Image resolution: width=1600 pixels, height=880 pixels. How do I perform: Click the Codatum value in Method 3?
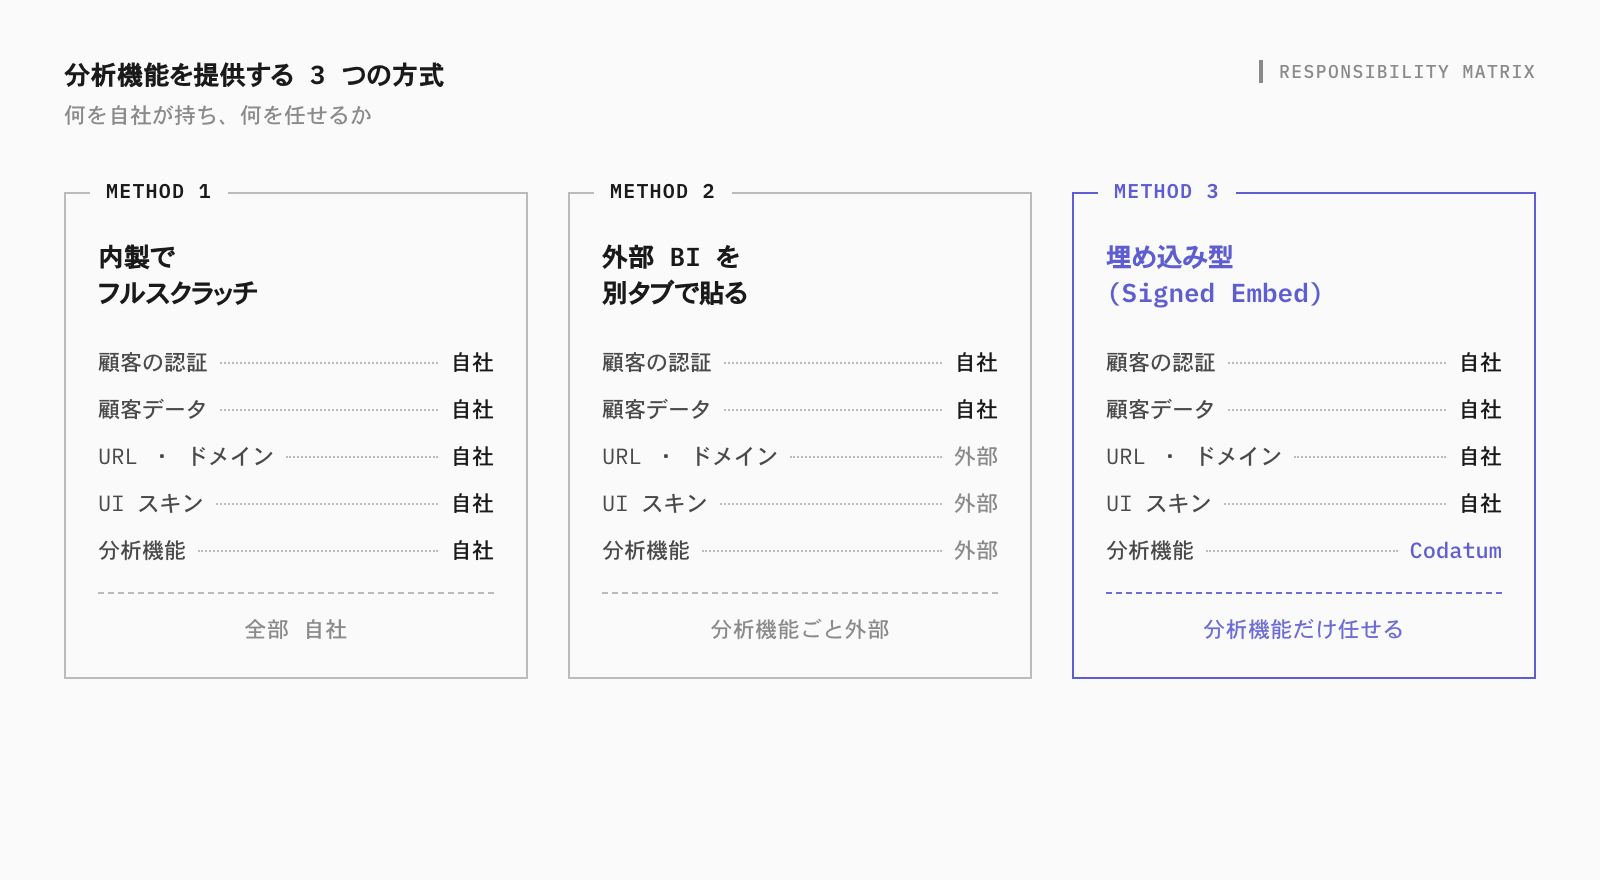tap(1456, 550)
